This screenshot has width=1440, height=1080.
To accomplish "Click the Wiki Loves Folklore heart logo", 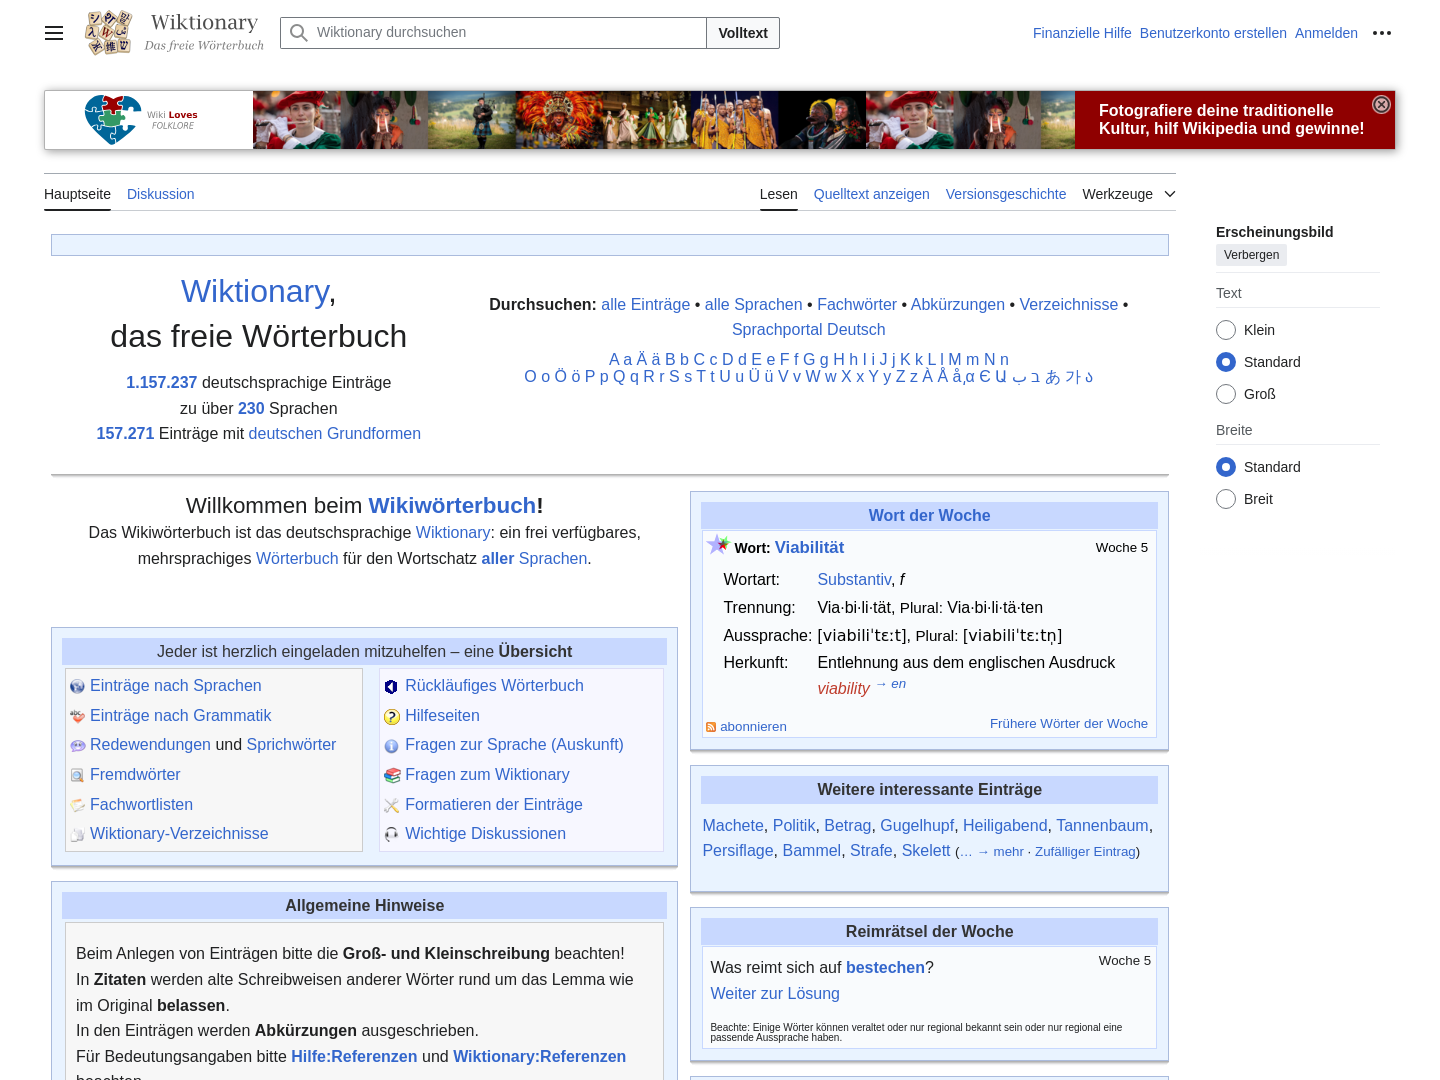I will pyautogui.click(x=113, y=120).
